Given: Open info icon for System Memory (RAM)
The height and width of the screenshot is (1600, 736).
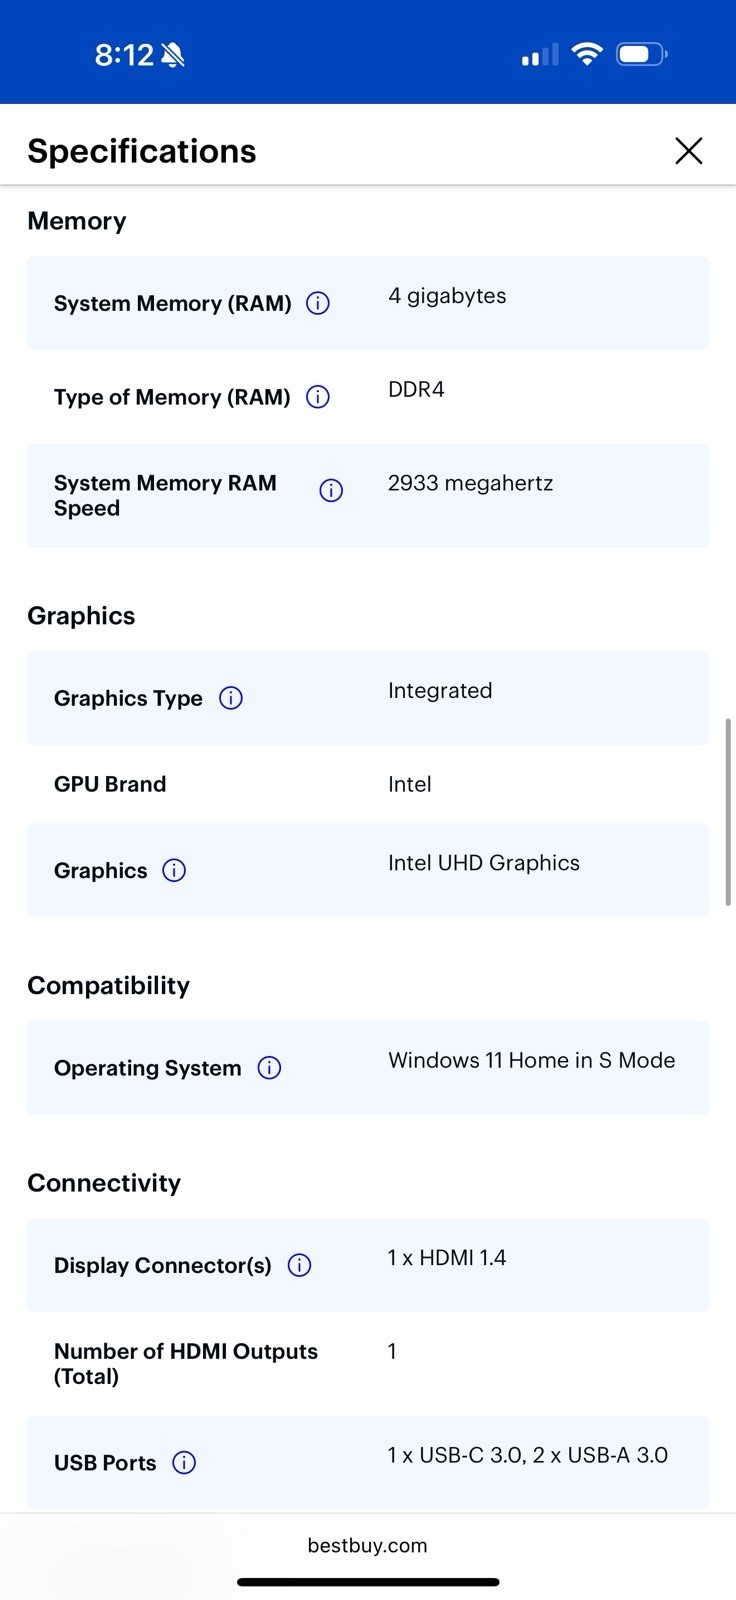Looking at the screenshot, I should [318, 303].
